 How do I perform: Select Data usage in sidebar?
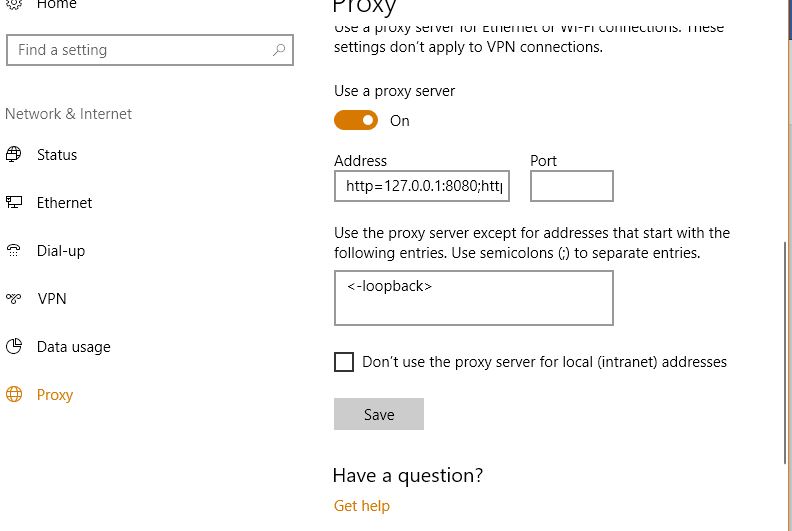(x=74, y=347)
